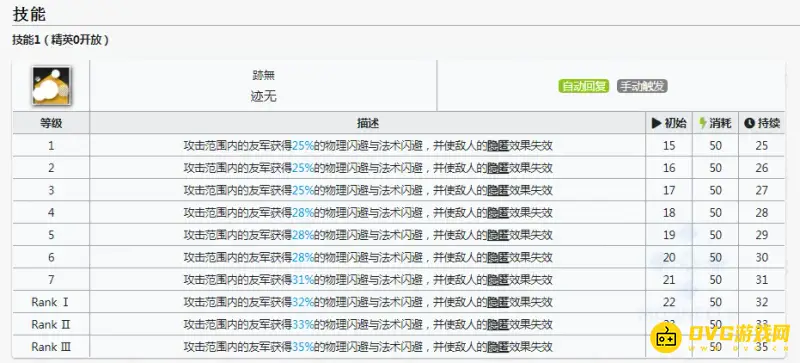This screenshot has width=800, height=363.
Task: Select level 6 in the 等级 column
Action: tap(51, 258)
